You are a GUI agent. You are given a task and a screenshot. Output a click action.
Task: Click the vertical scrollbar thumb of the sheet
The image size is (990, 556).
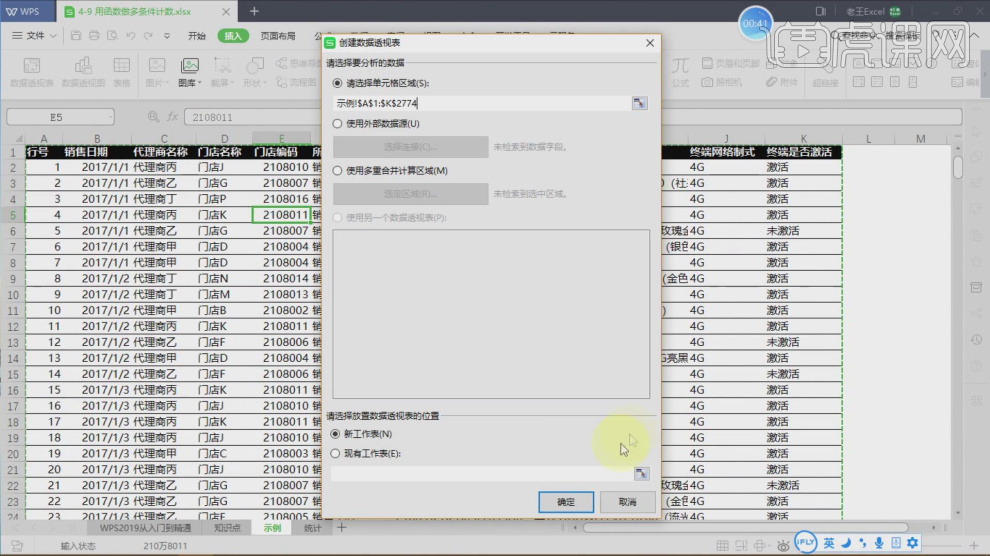coord(958,167)
